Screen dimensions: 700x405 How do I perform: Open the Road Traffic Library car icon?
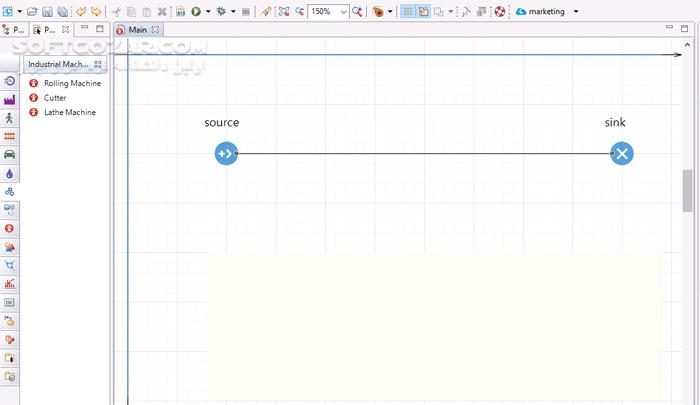point(9,154)
